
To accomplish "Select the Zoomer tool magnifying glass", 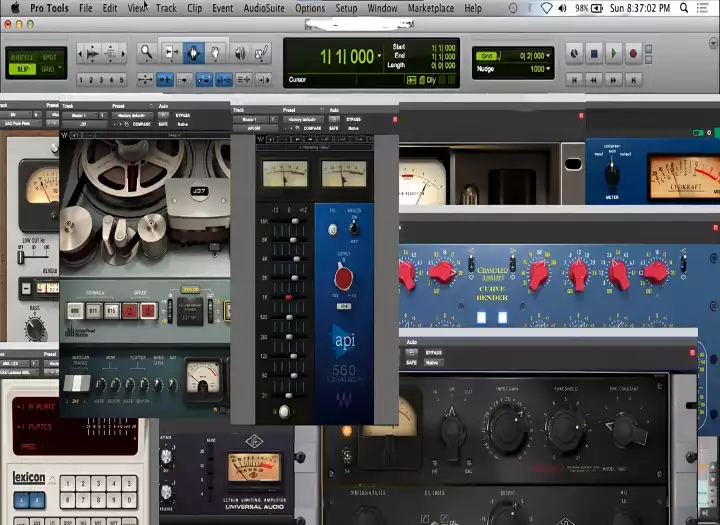I will (146, 53).
